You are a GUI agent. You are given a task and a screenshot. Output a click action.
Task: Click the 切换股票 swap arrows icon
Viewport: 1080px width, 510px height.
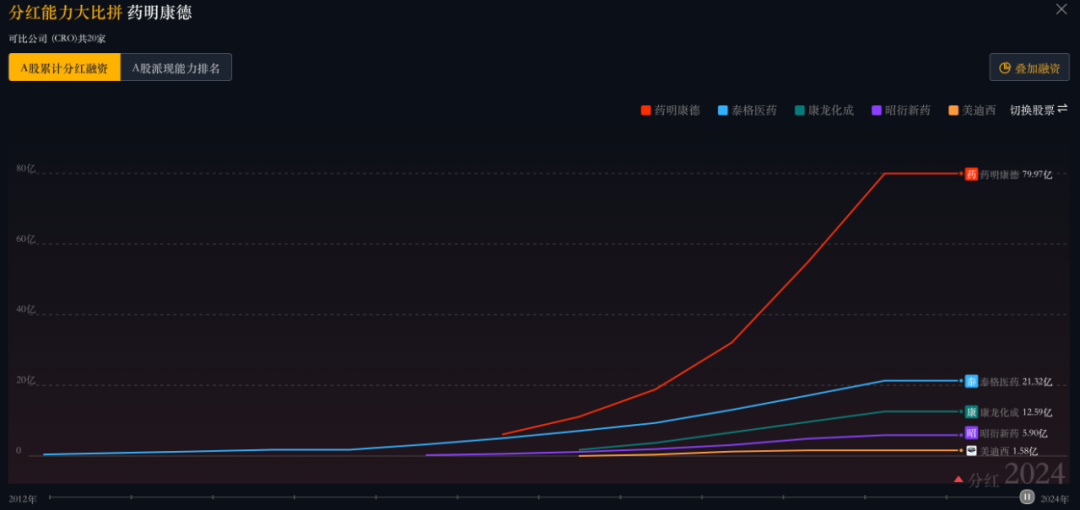[1063, 108]
